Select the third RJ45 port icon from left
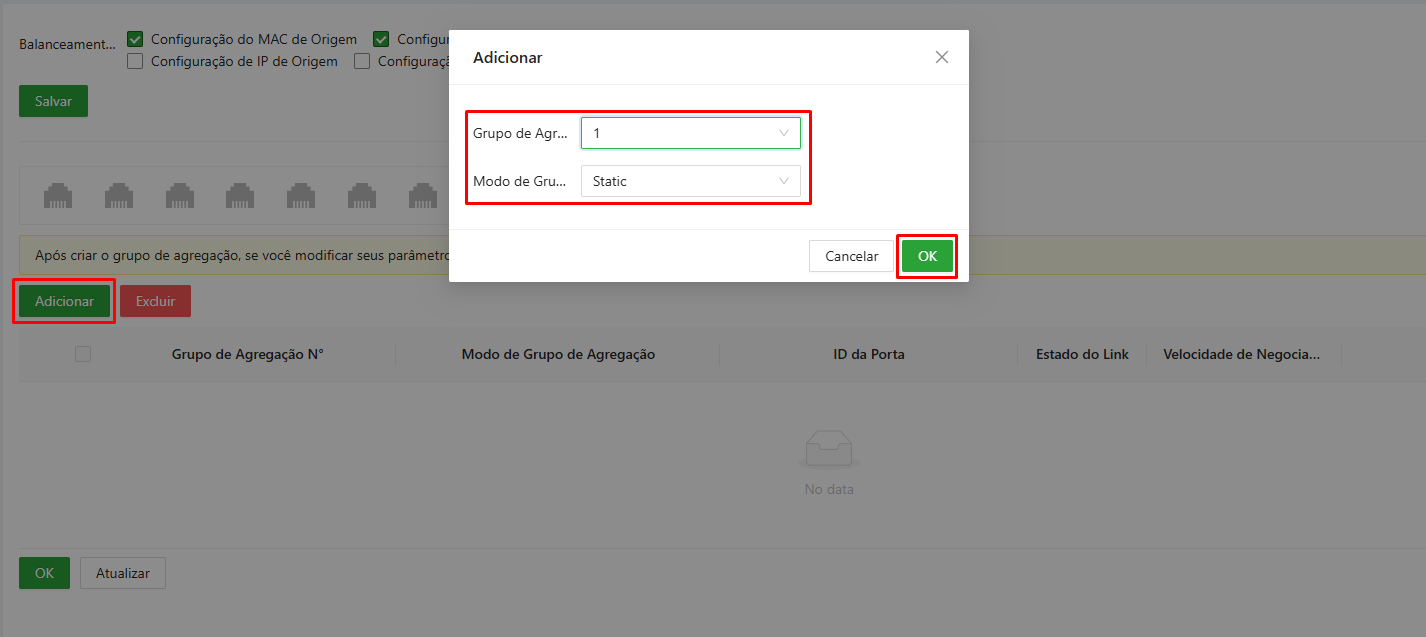The image size is (1426, 637). click(x=180, y=195)
